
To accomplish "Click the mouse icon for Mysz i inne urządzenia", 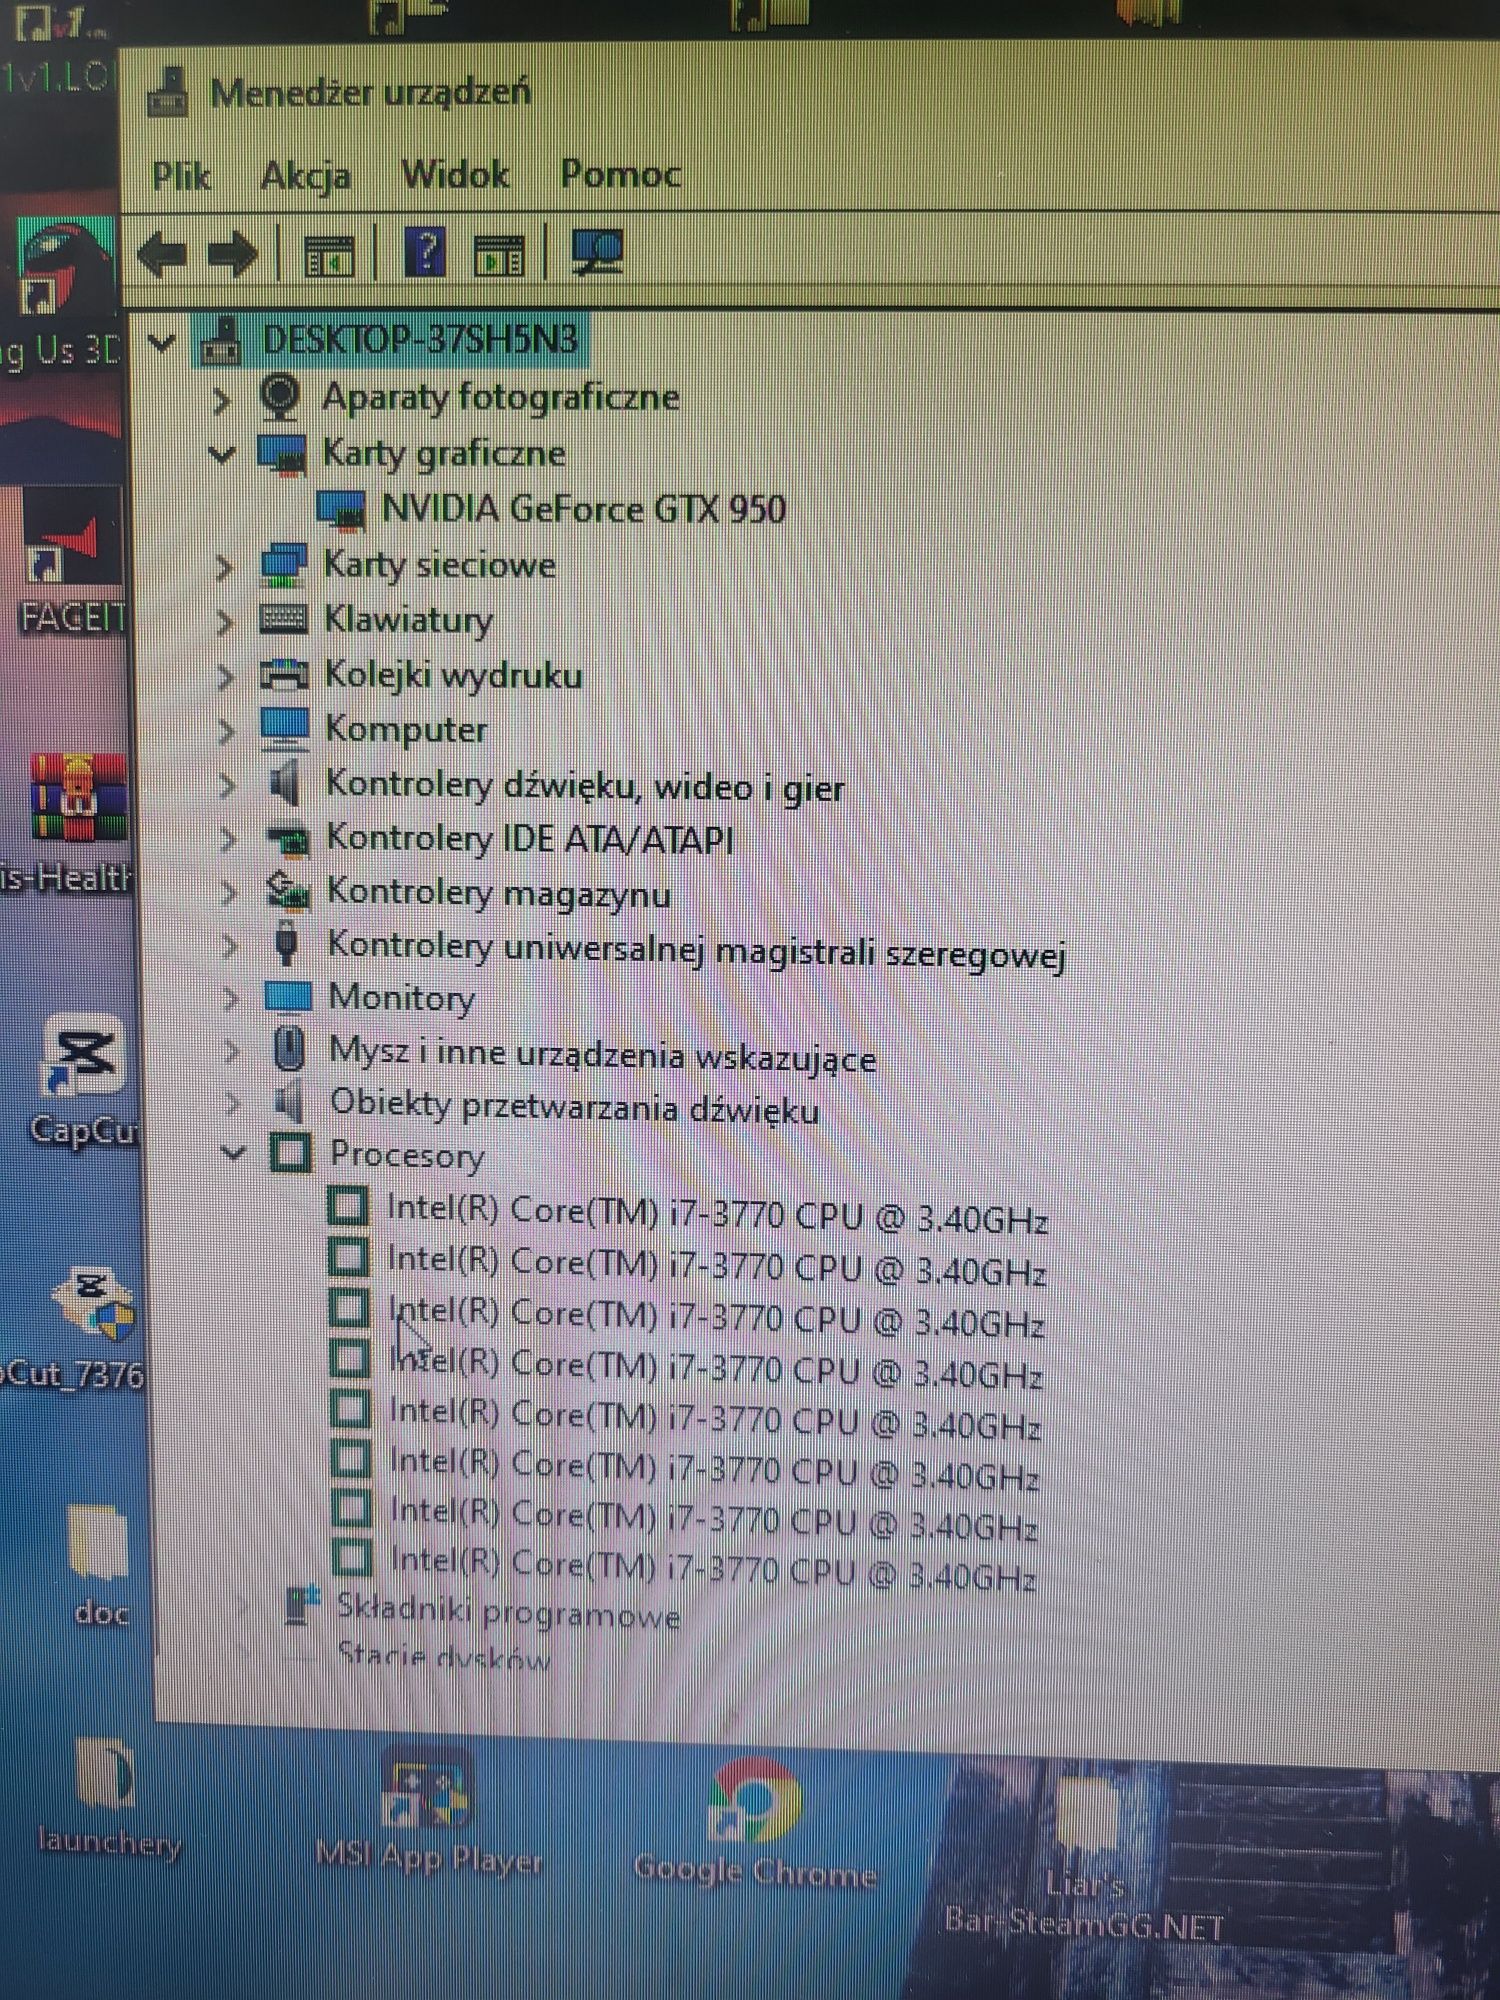I will click(289, 1049).
